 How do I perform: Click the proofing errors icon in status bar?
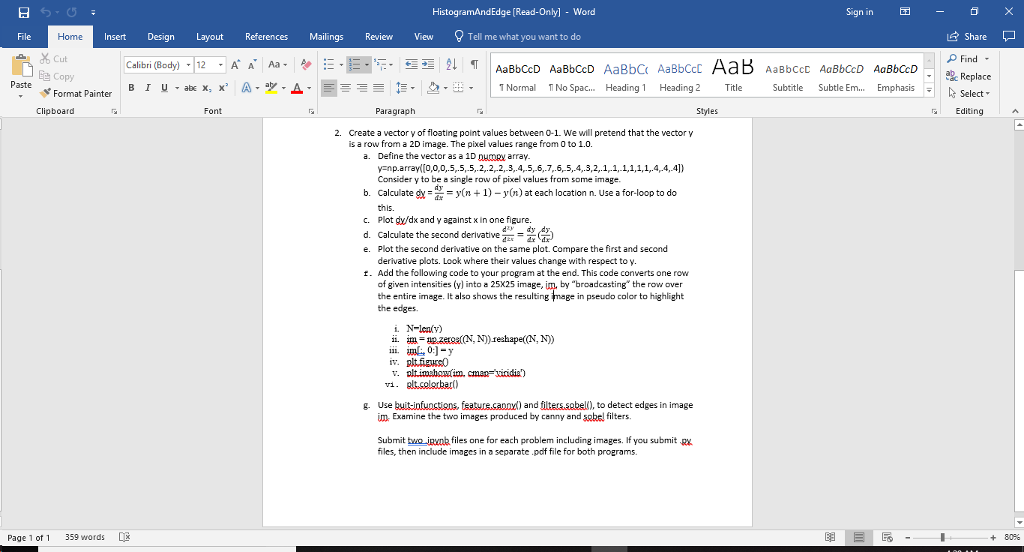click(125, 537)
